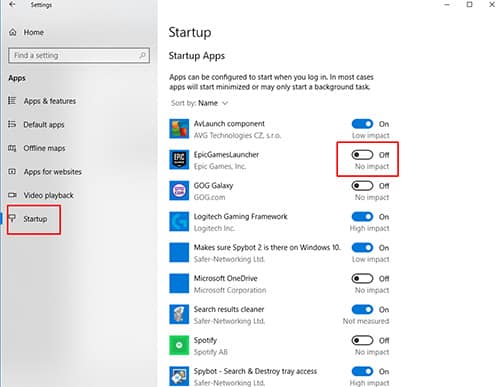500x387 pixels.
Task: Click Logitech Inc. publisher text
Action: pyautogui.click(x=214, y=228)
